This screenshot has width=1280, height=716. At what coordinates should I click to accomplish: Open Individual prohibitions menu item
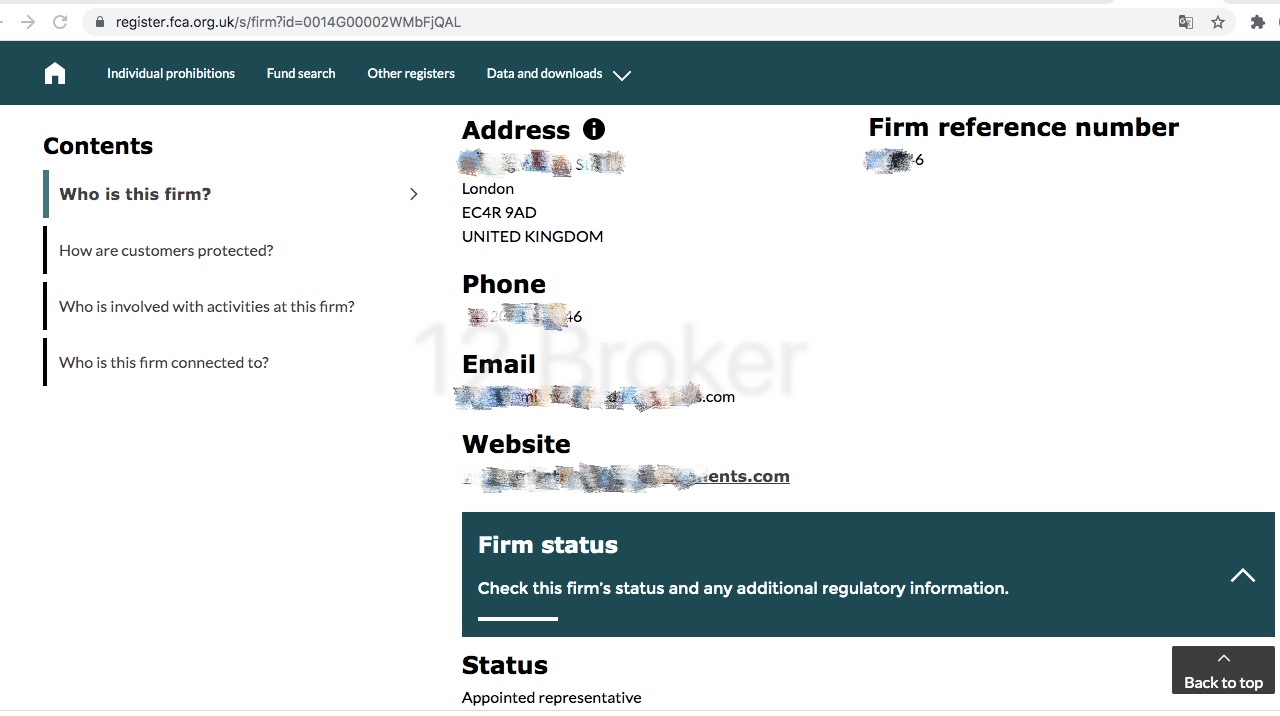tap(171, 73)
